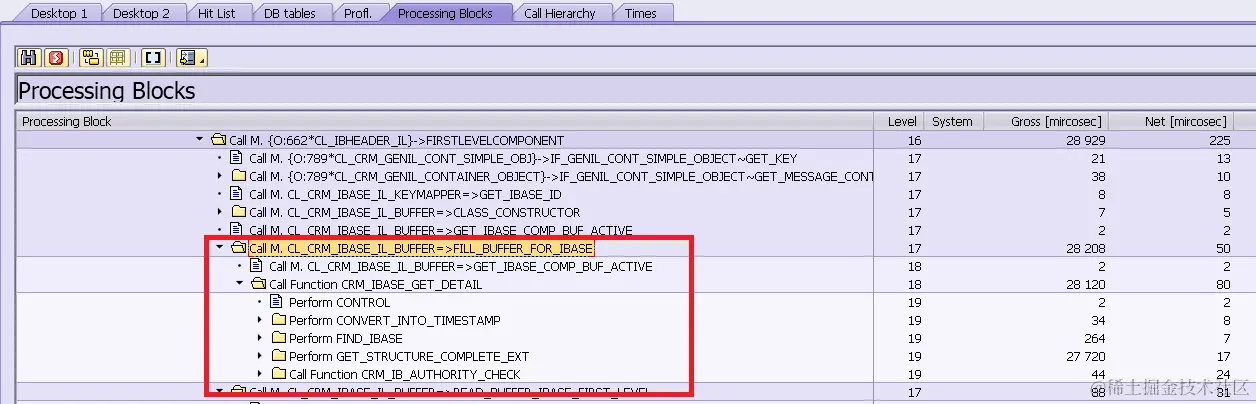This screenshot has width=1256, height=404.
Task: Select Call Function CRM_IBASE_GET_DETAIL row
Action: (x=375, y=284)
